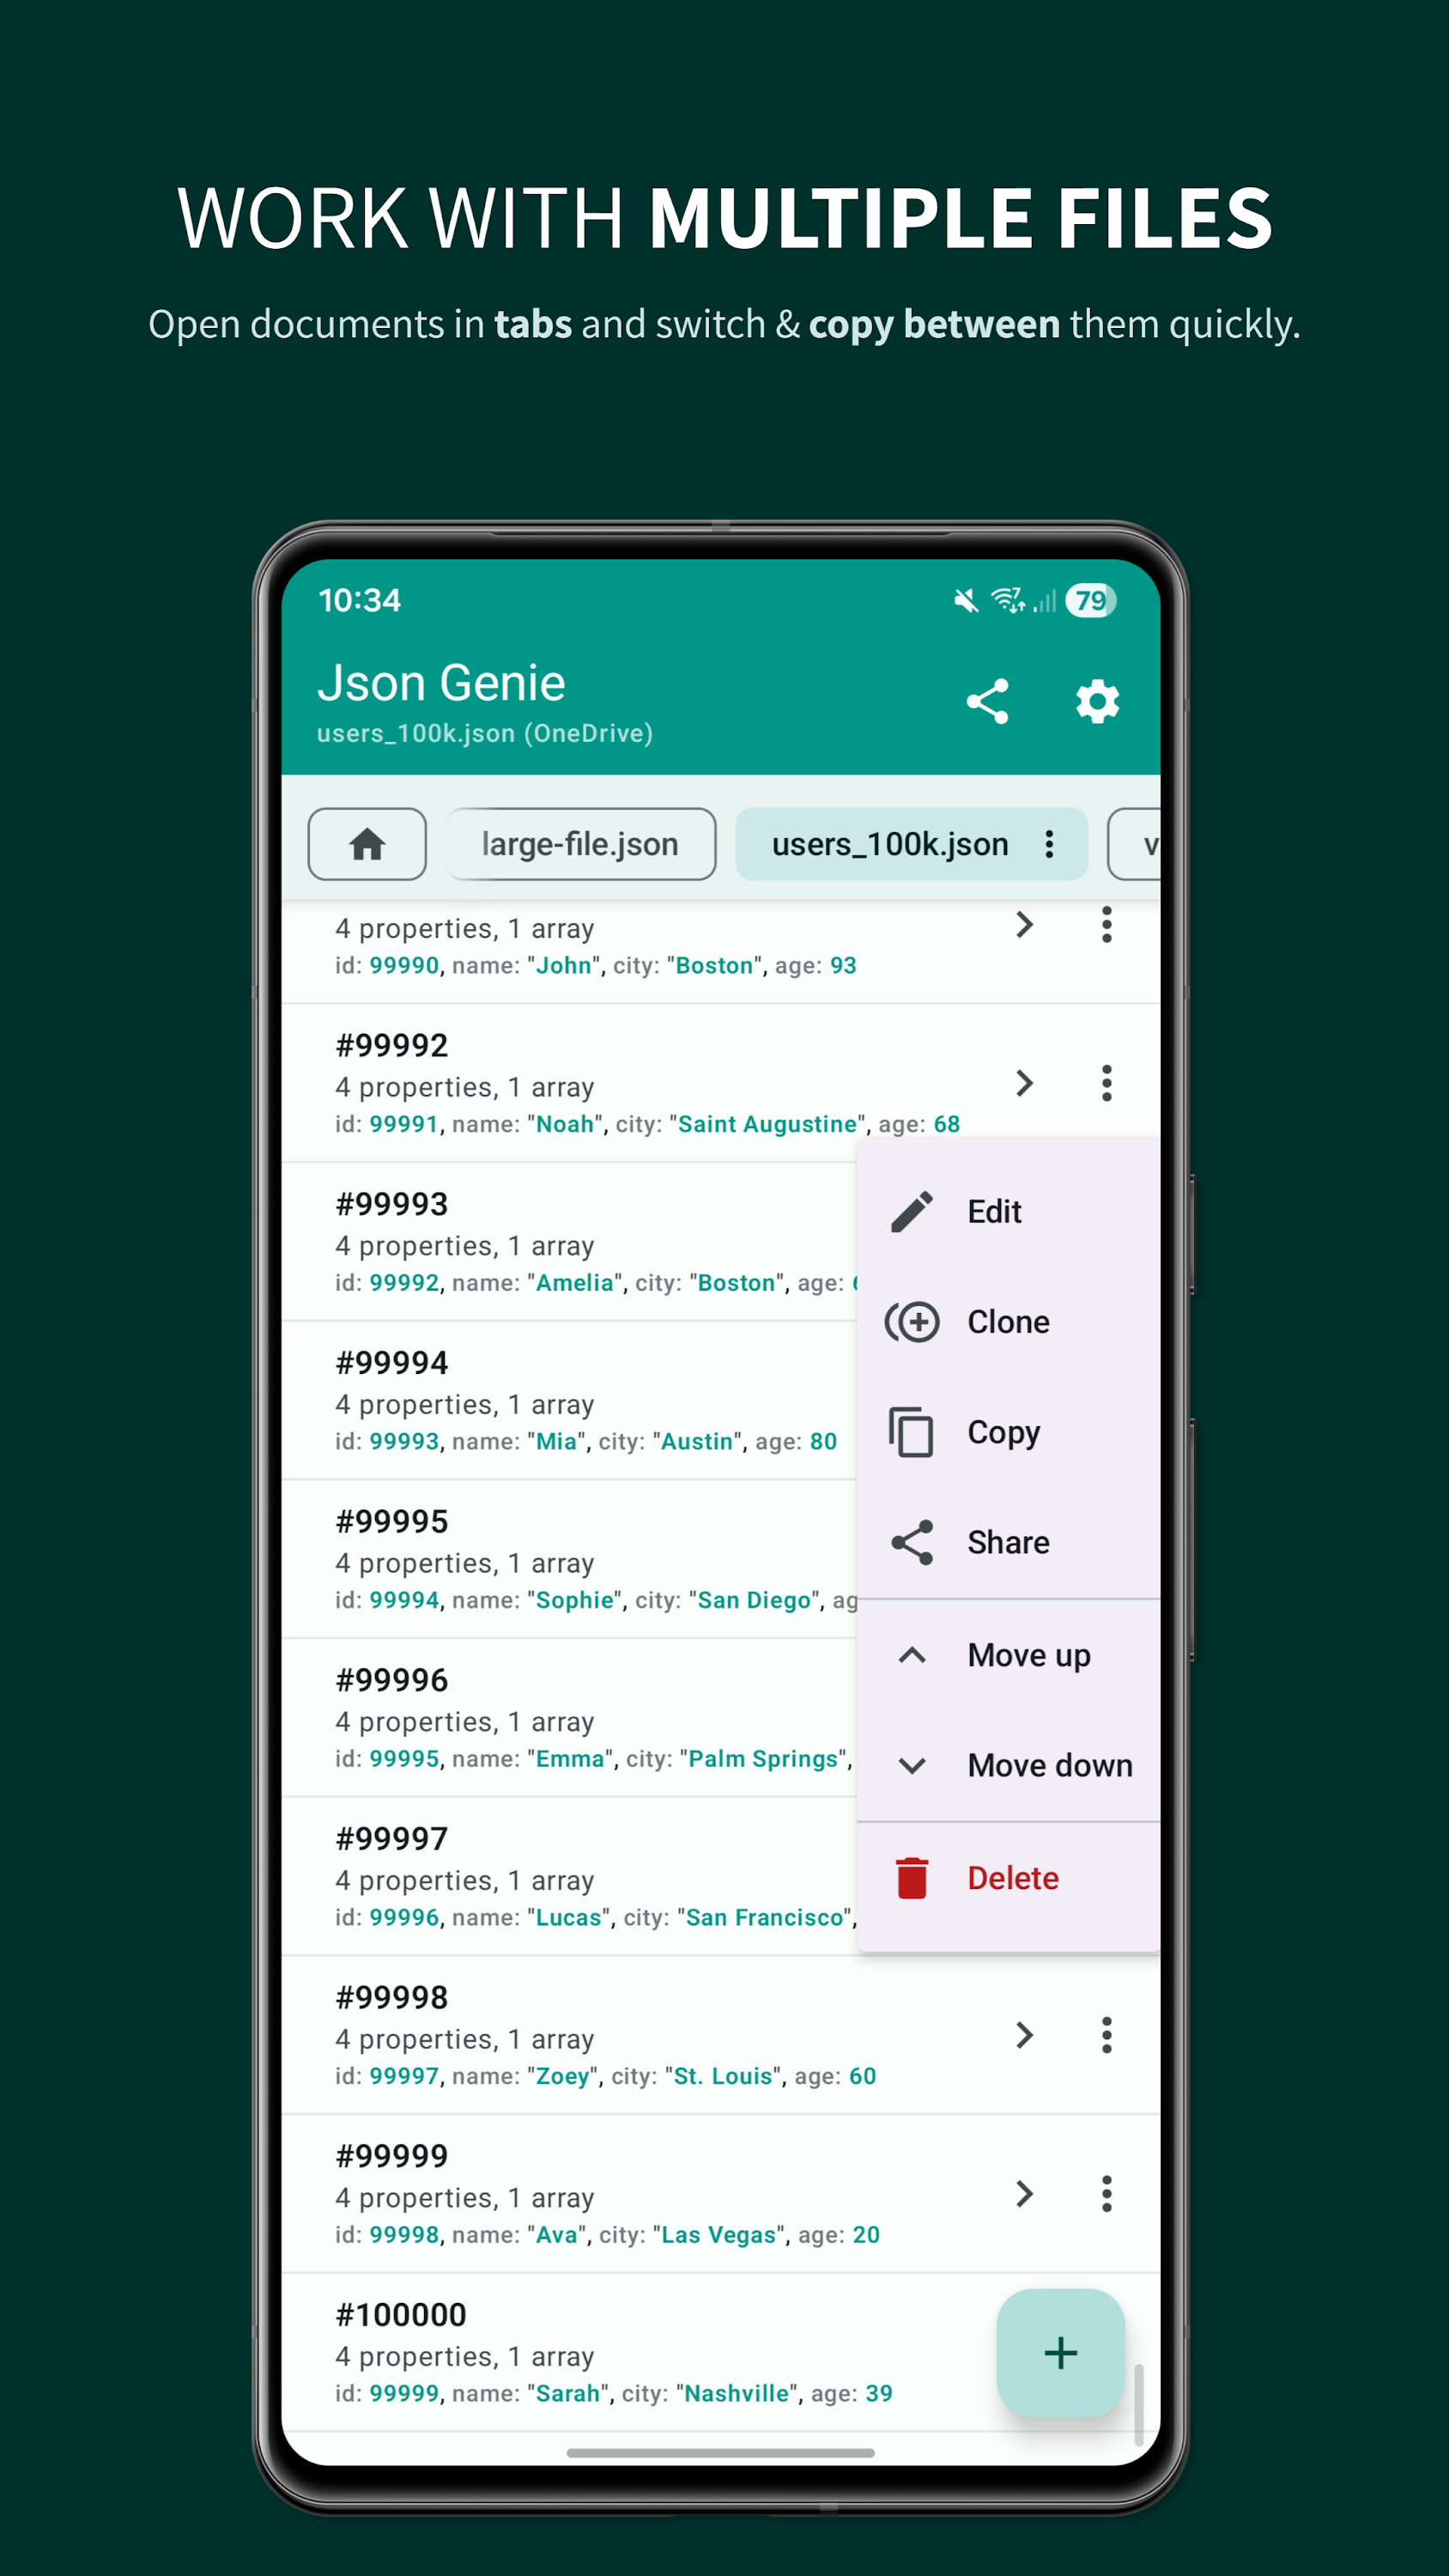Choose Edit from the context menu

pyautogui.click(x=1008, y=1211)
